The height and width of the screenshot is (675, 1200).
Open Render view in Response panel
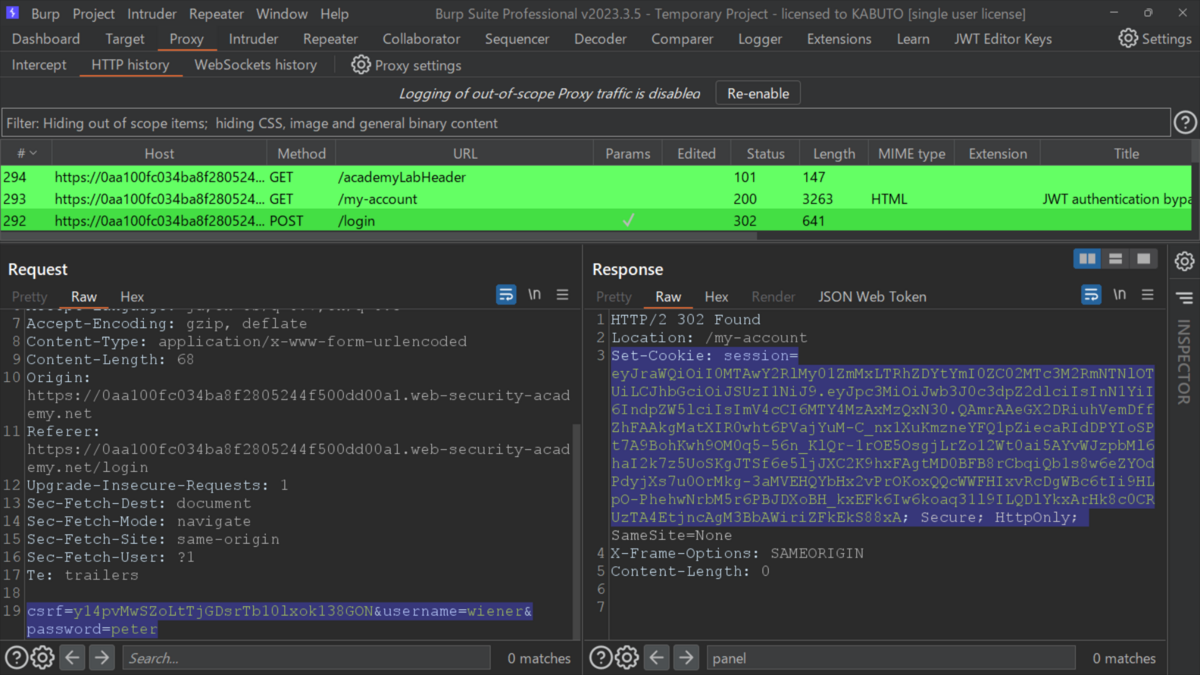click(773, 297)
